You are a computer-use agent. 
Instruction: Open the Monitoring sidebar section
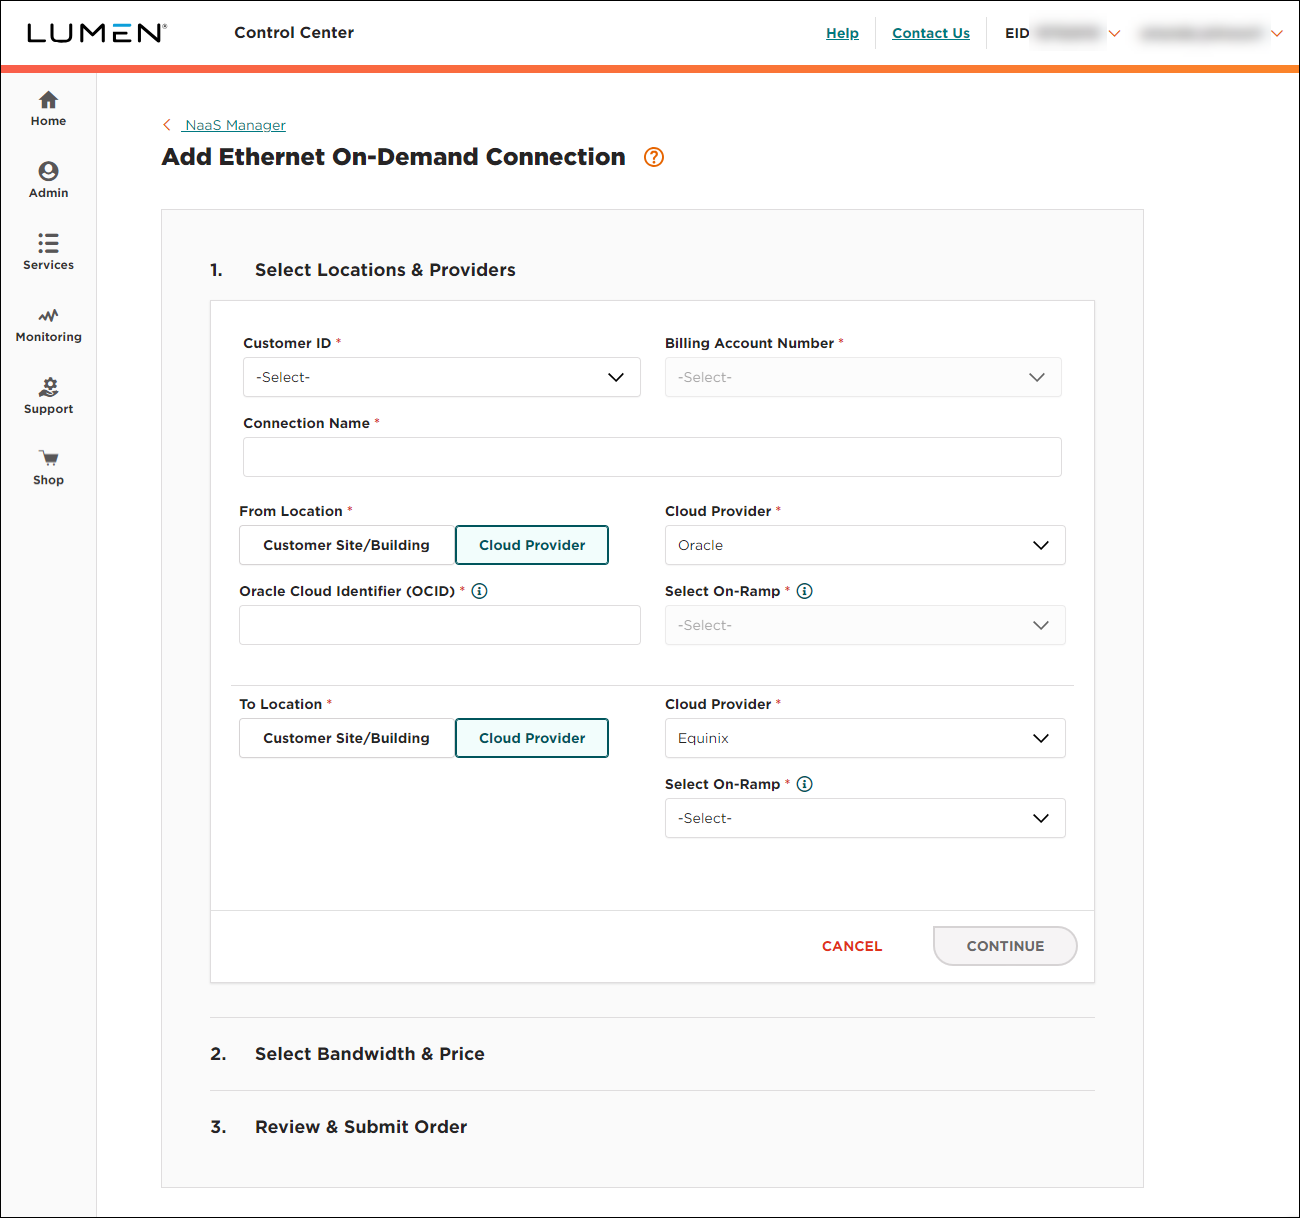tap(48, 325)
